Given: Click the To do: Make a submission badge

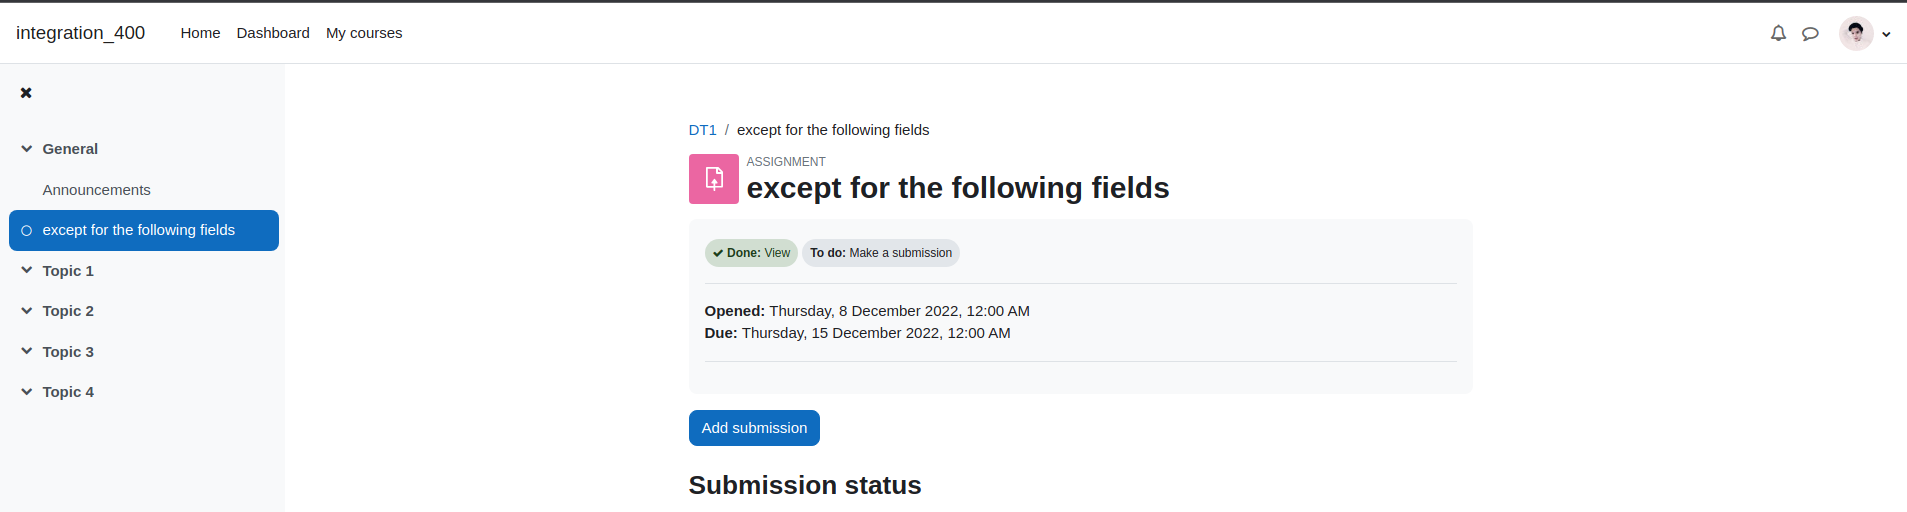Looking at the screenshot, I should [881, 253].
